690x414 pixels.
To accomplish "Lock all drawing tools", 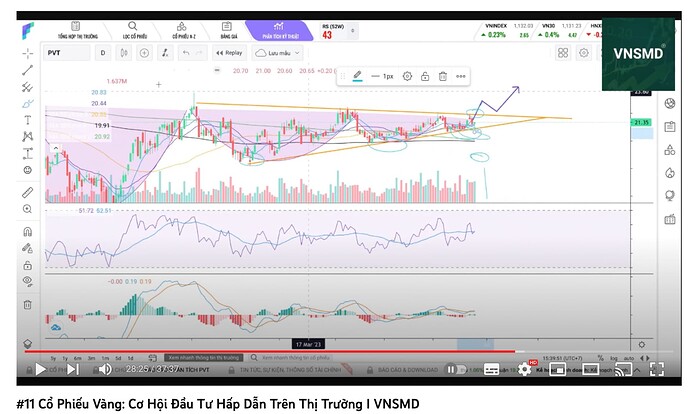I will pos(28,265).
